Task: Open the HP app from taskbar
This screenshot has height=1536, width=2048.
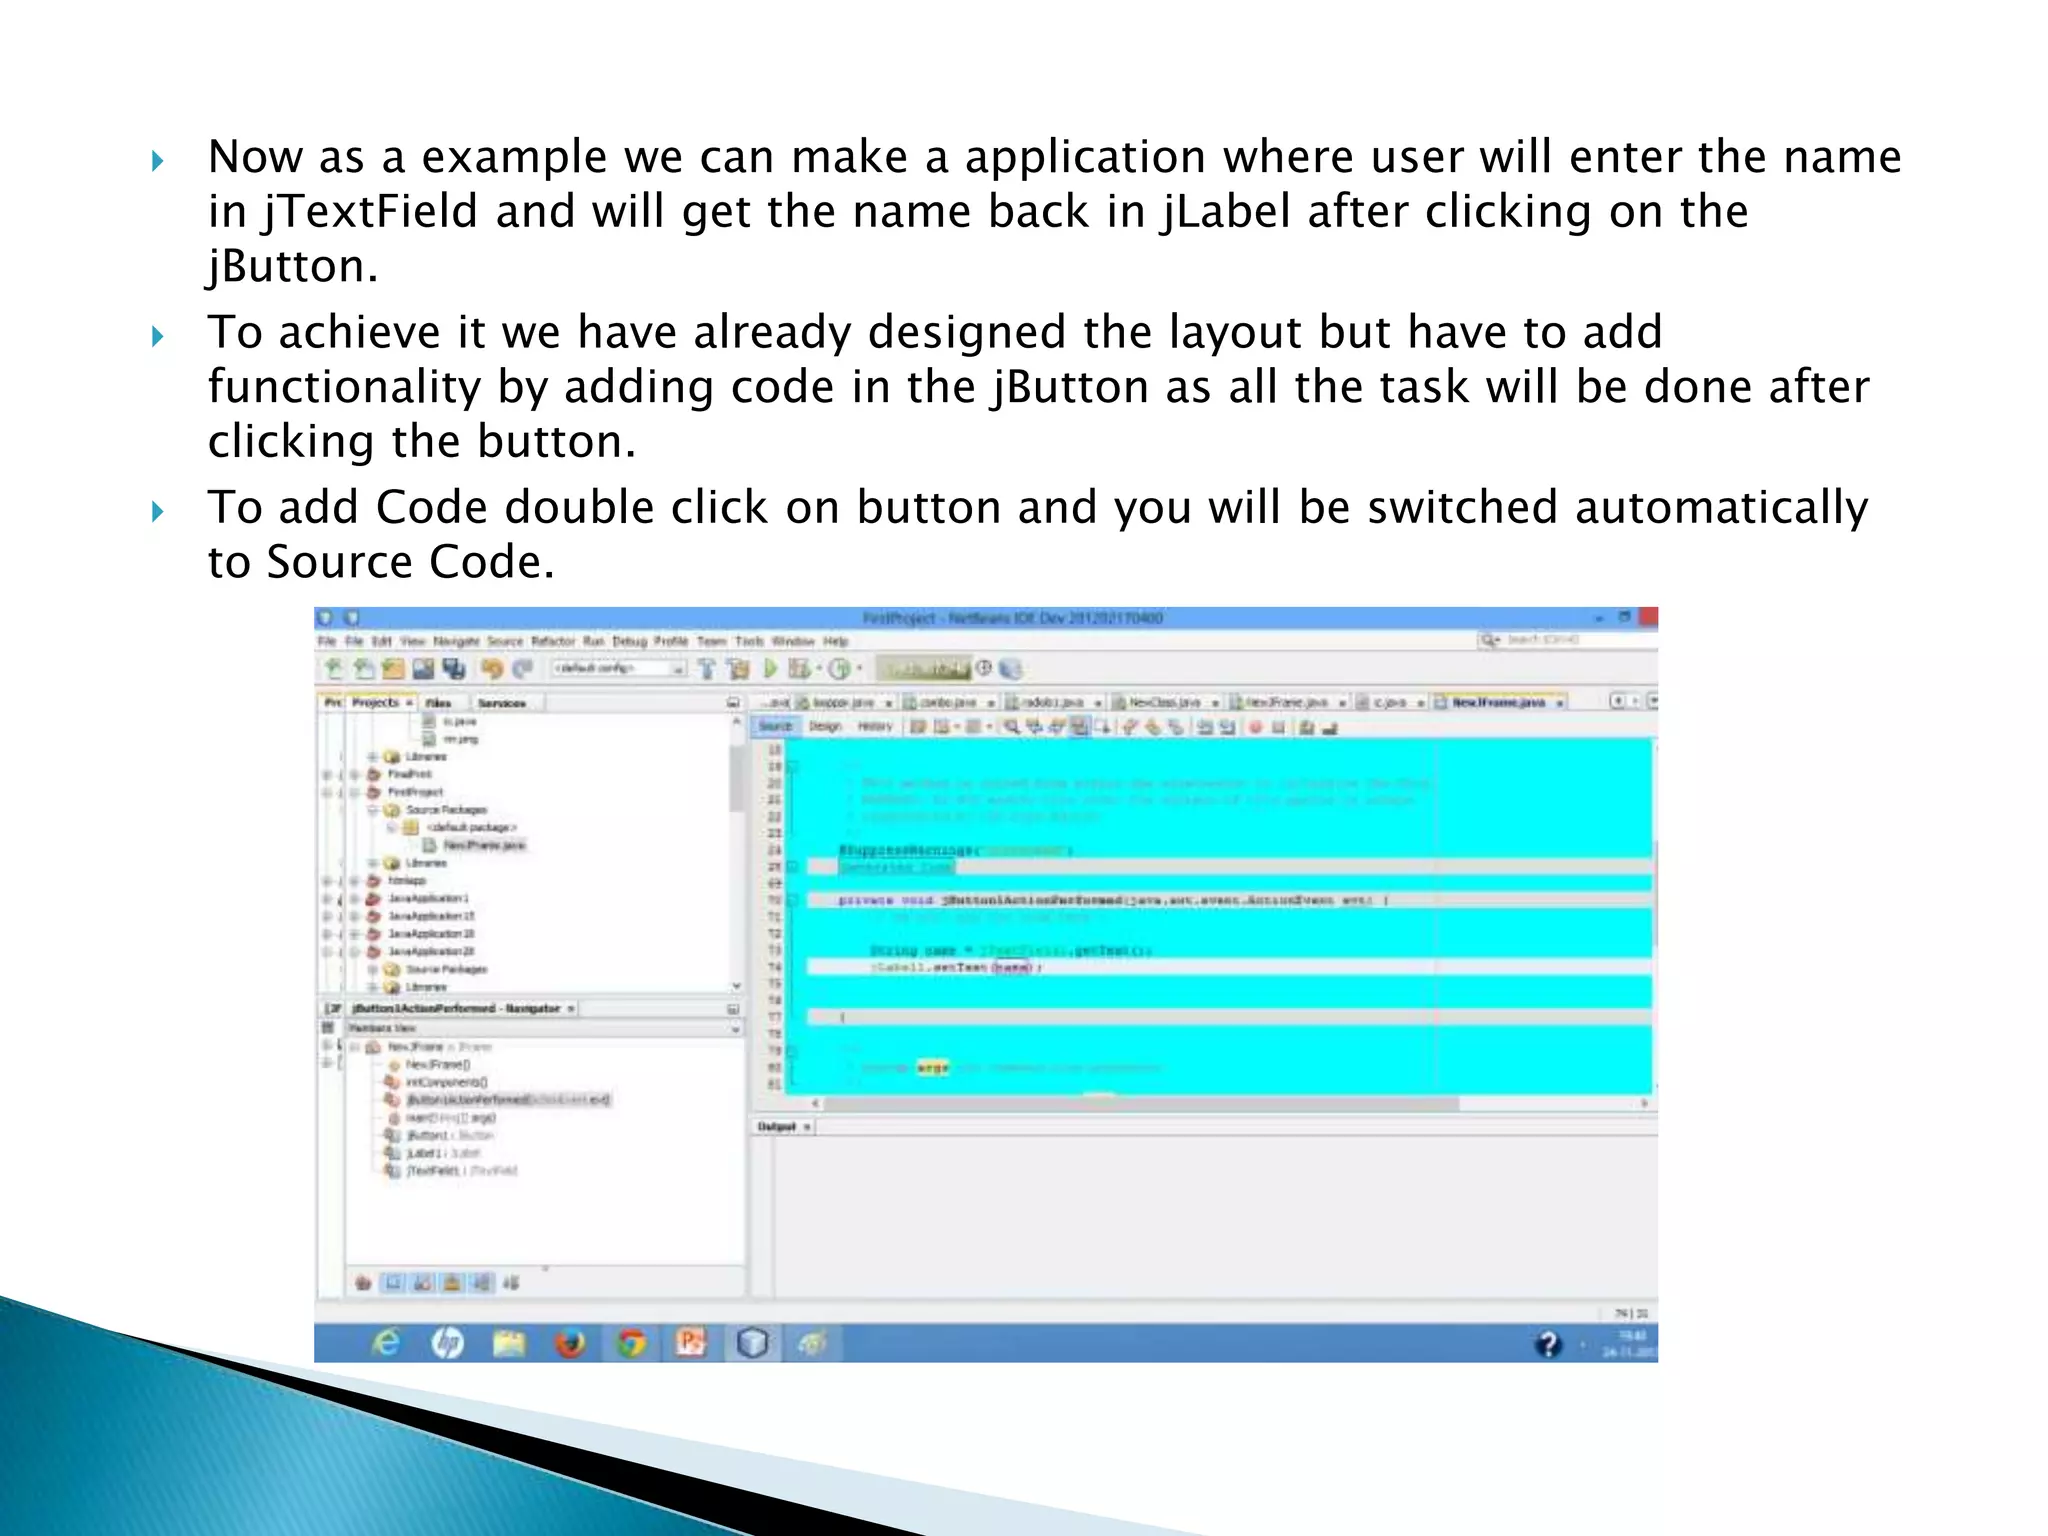Action: tap(447, 1343)
